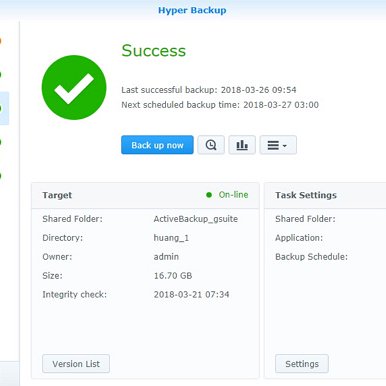Click the Next scheduled backup time line
386x386 pixels.
(220, 105)
